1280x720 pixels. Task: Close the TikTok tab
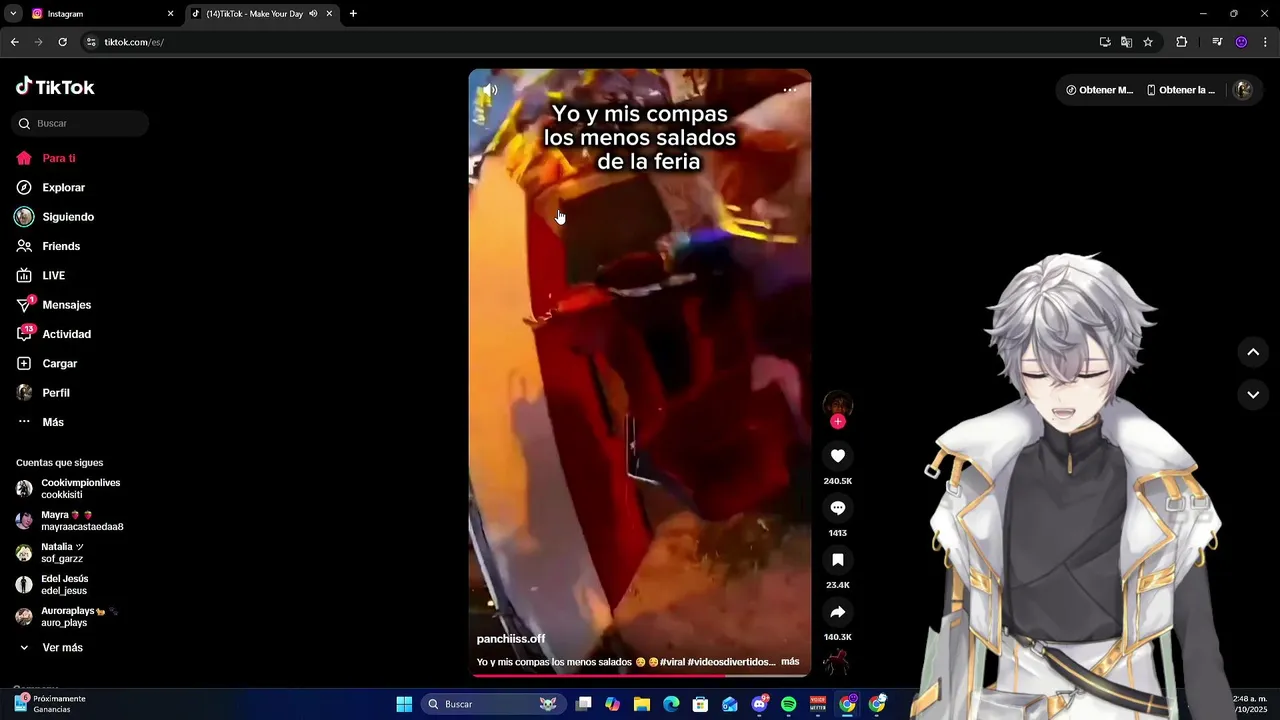point(329,14)
